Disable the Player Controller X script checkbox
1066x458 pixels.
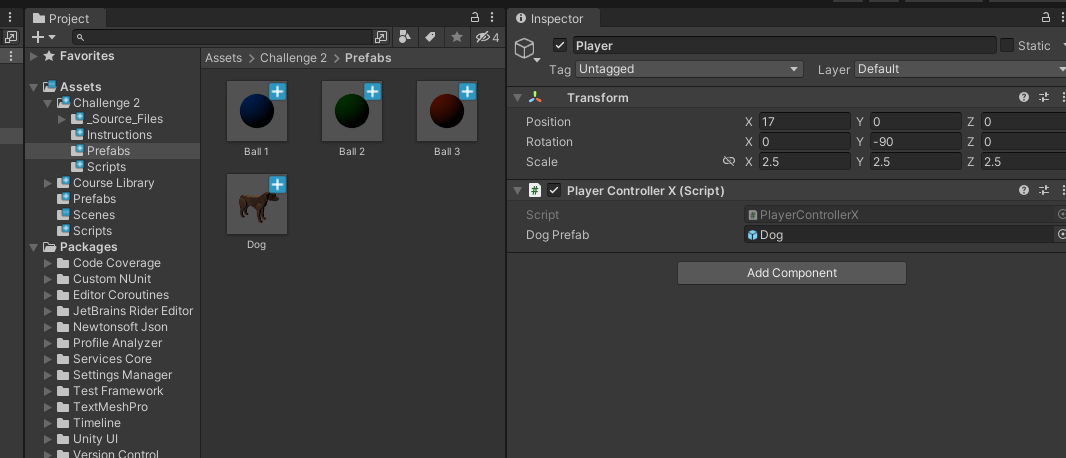(x=554, y=191)
